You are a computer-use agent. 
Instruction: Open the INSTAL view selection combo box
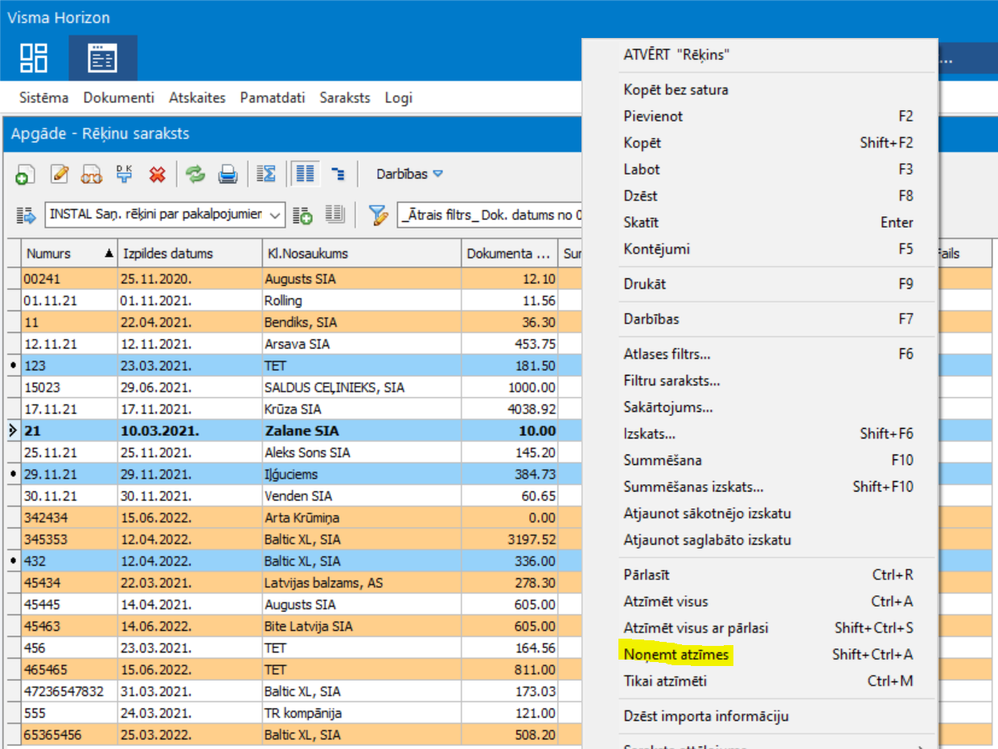[x=164, y=215]
